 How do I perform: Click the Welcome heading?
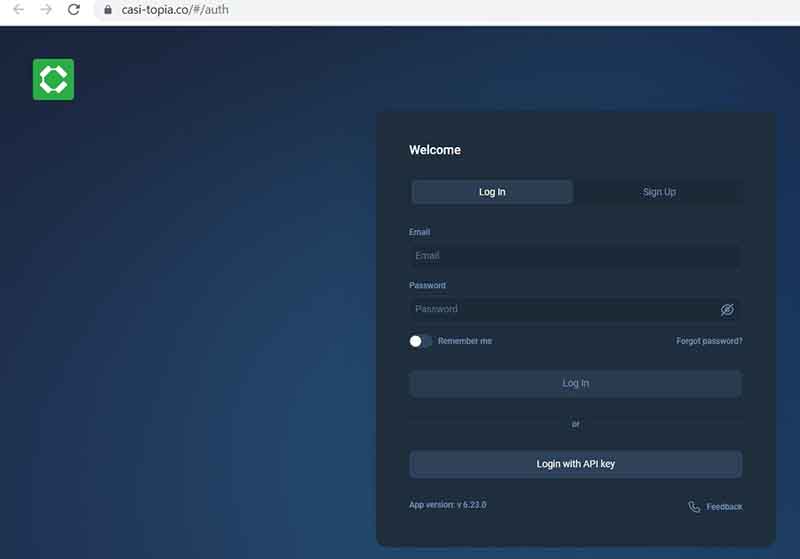(x=435, y=150)
